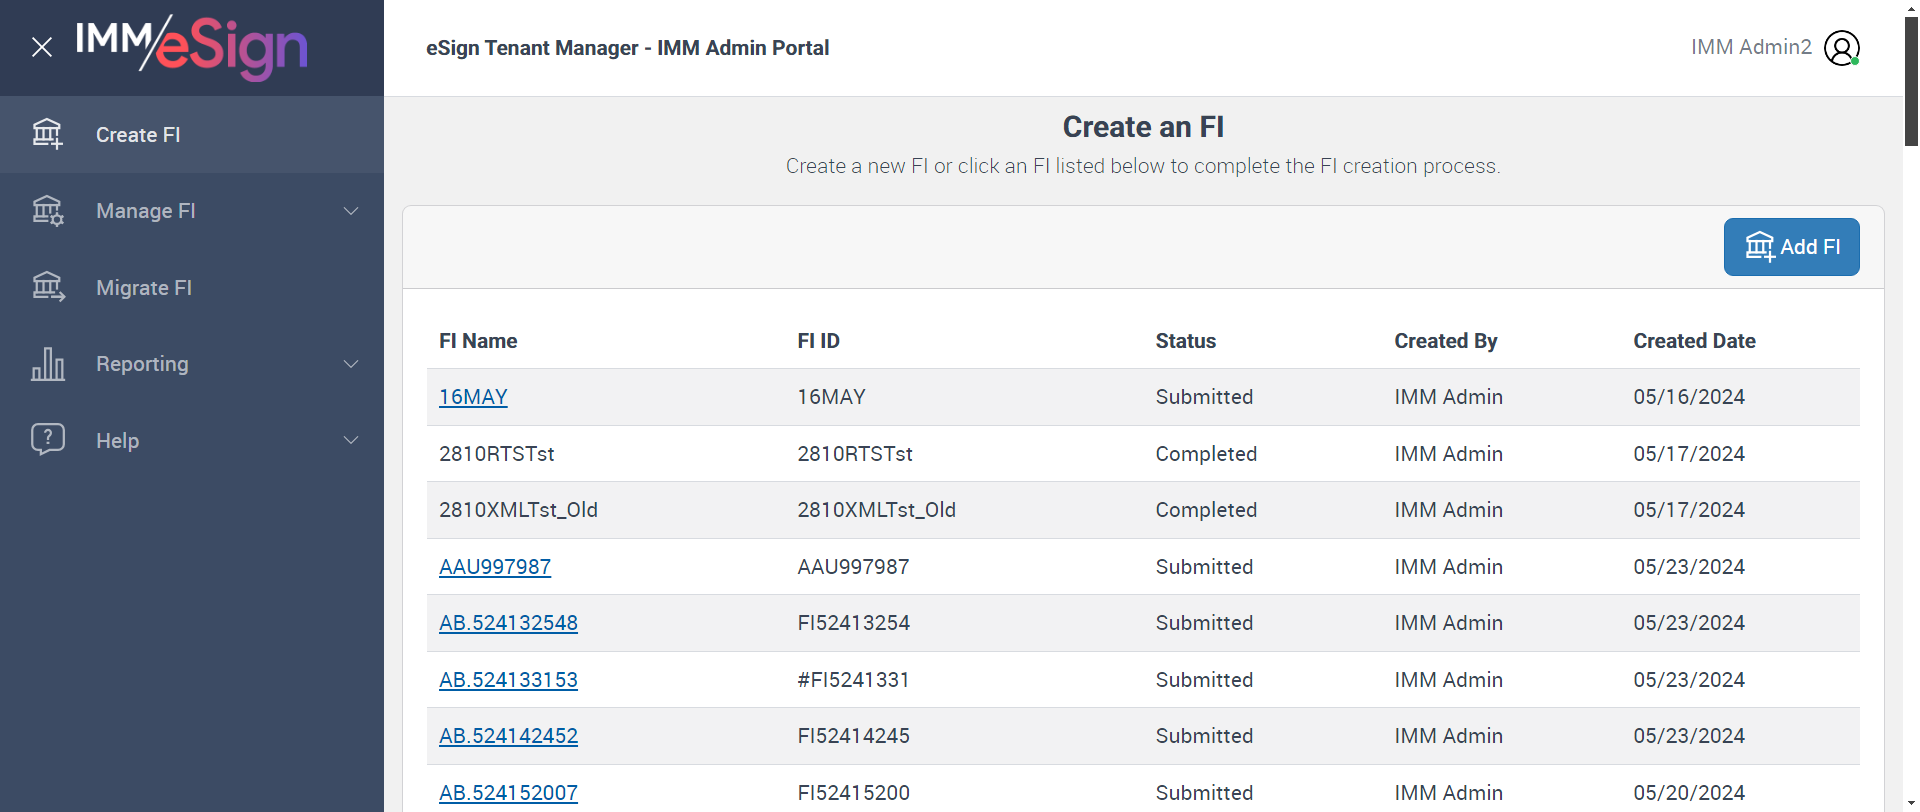The height and width of the screenshot is (812, 1920).
Task: Click the Migrate FI arrow-bank icon
Action: coord(47,287)
